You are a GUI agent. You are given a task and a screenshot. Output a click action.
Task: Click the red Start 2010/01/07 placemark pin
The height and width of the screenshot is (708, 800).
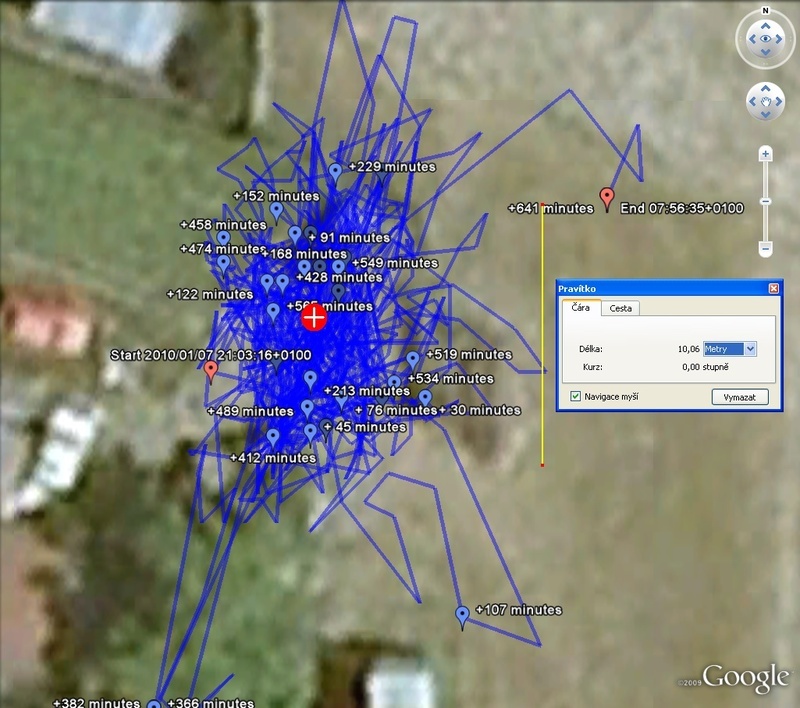click(210, 370)
